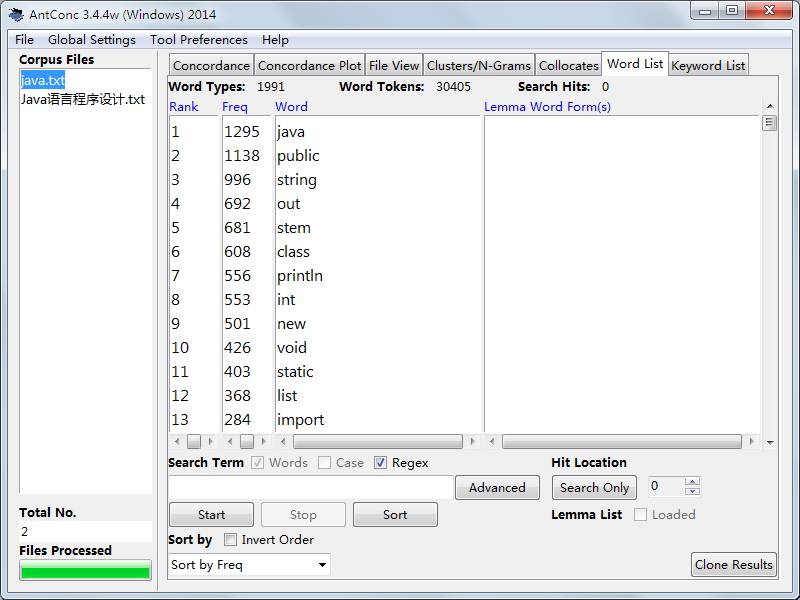The height and width of the screenshot is (600, 800).
Task: Click the Clone Results button
Action: [734, 565]
